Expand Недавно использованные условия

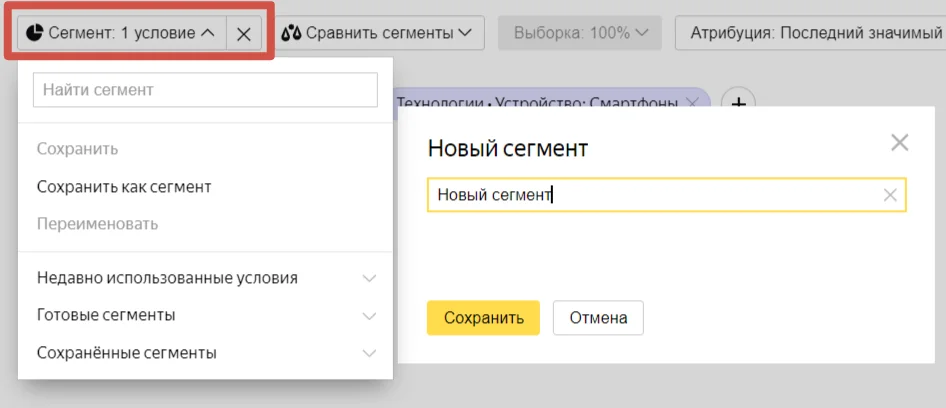click(x=205, y=278)
